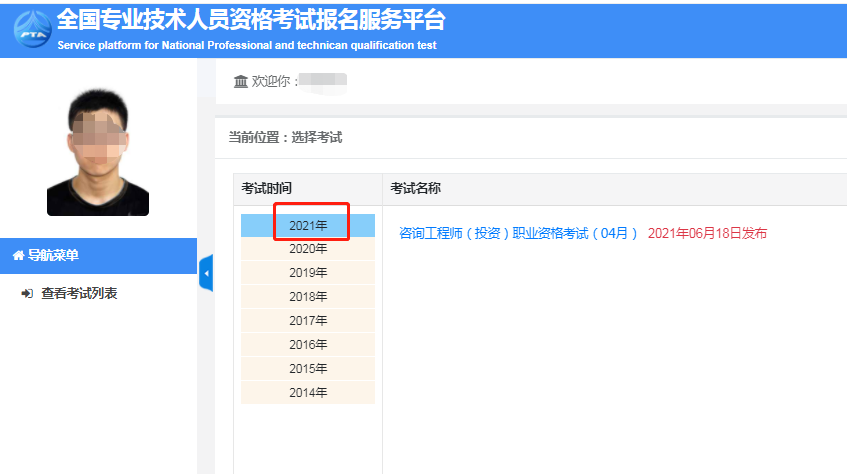This screenshot has height=474, width=847.
Task: Collapse the left sidebar with the arrow handle
Action: coord(206,273)
